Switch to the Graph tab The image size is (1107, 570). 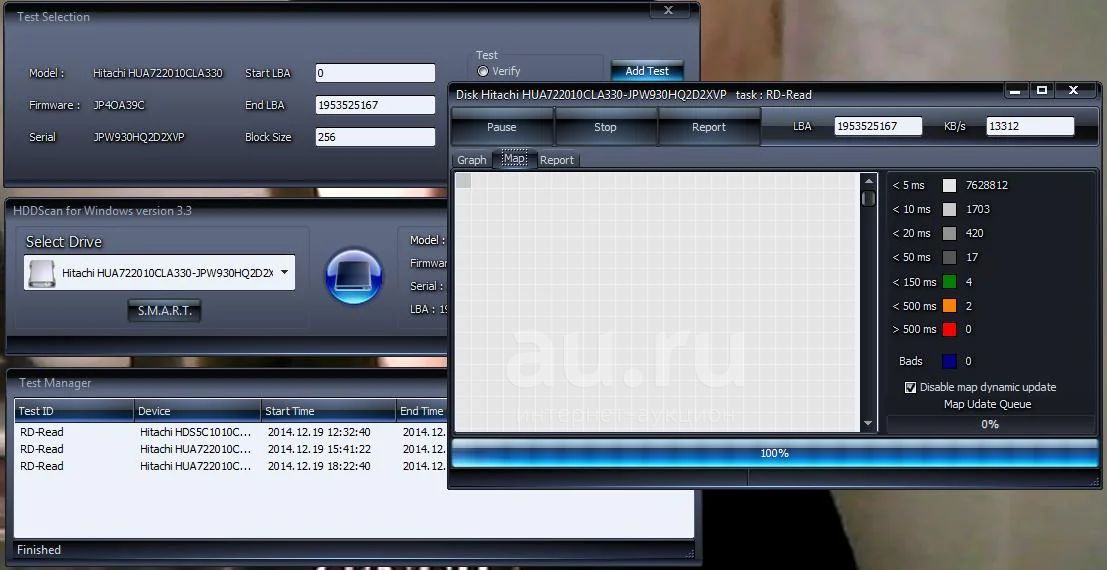pyautogui.click(x=472, y=160)
